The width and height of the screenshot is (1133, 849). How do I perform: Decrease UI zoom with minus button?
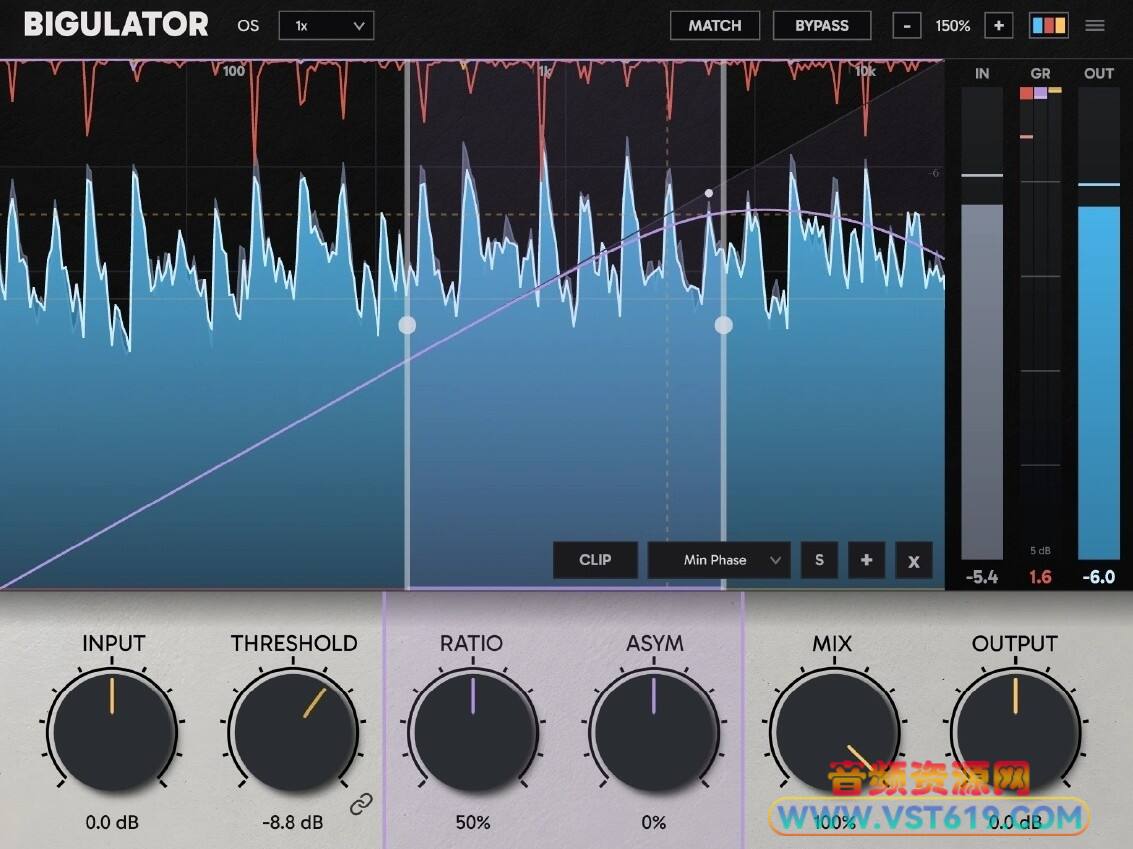coord(907,26)
